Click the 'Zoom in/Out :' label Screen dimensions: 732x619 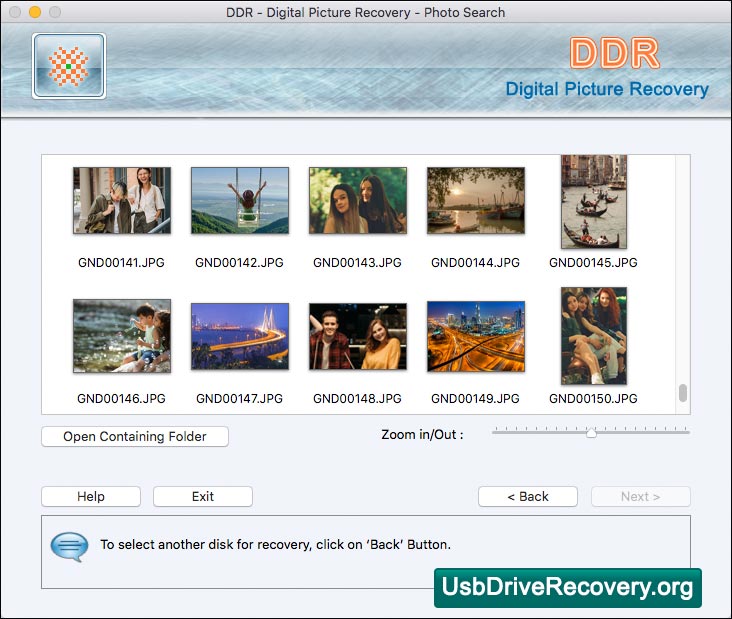point(422,435)
